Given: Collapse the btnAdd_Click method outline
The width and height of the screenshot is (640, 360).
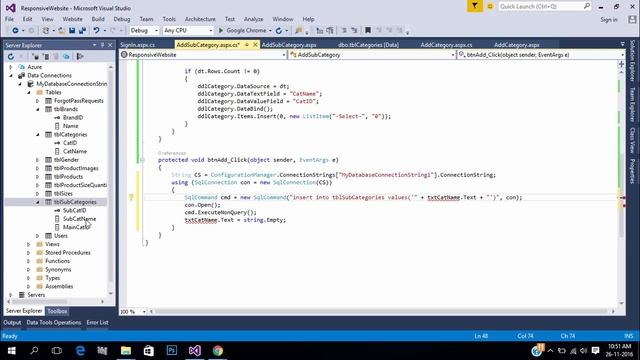Looking at the screenshot, I should point(142,160).
